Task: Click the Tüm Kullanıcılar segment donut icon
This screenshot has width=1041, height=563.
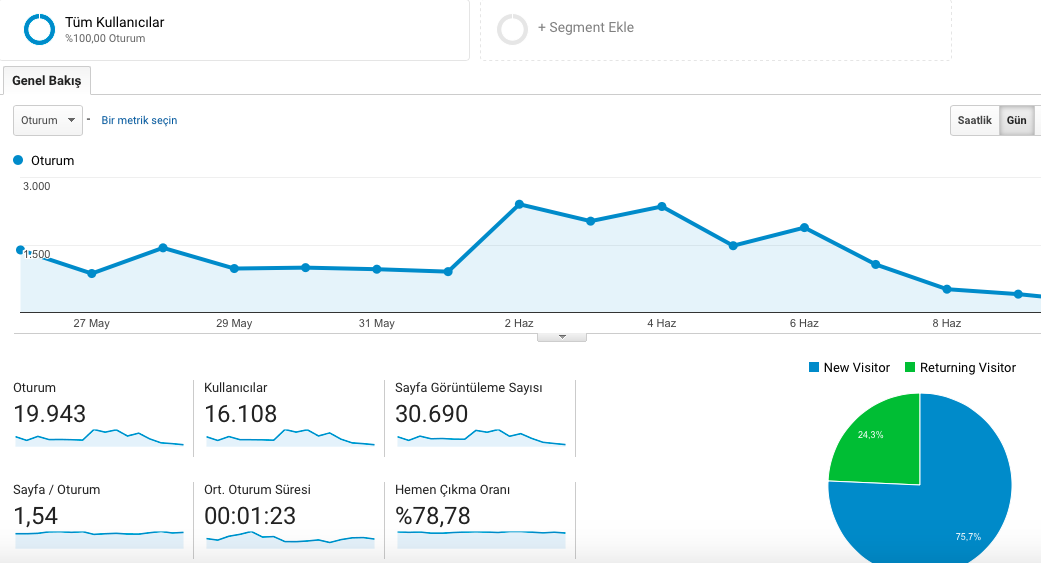Action: pyautogui.click(x=39, y=29)
